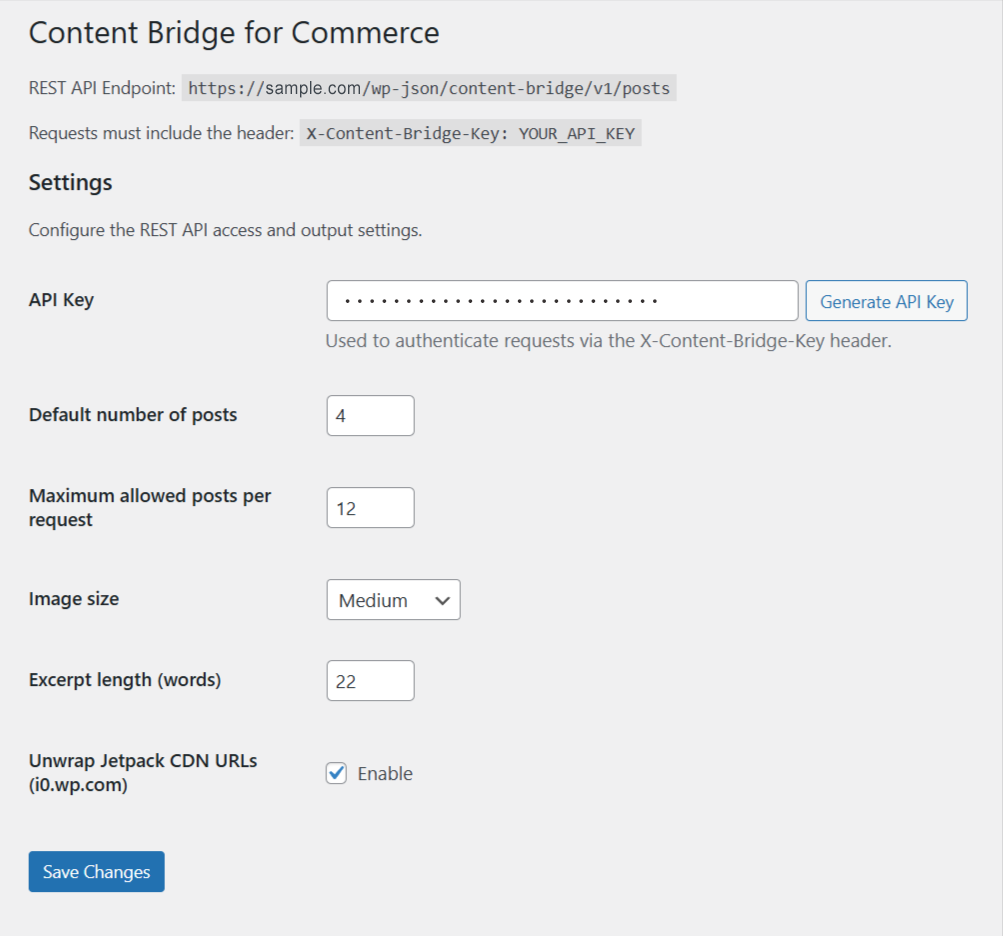Click the Generate API Key button
The width and height of the screenshot is (1003, 936).
pos(886,301)
